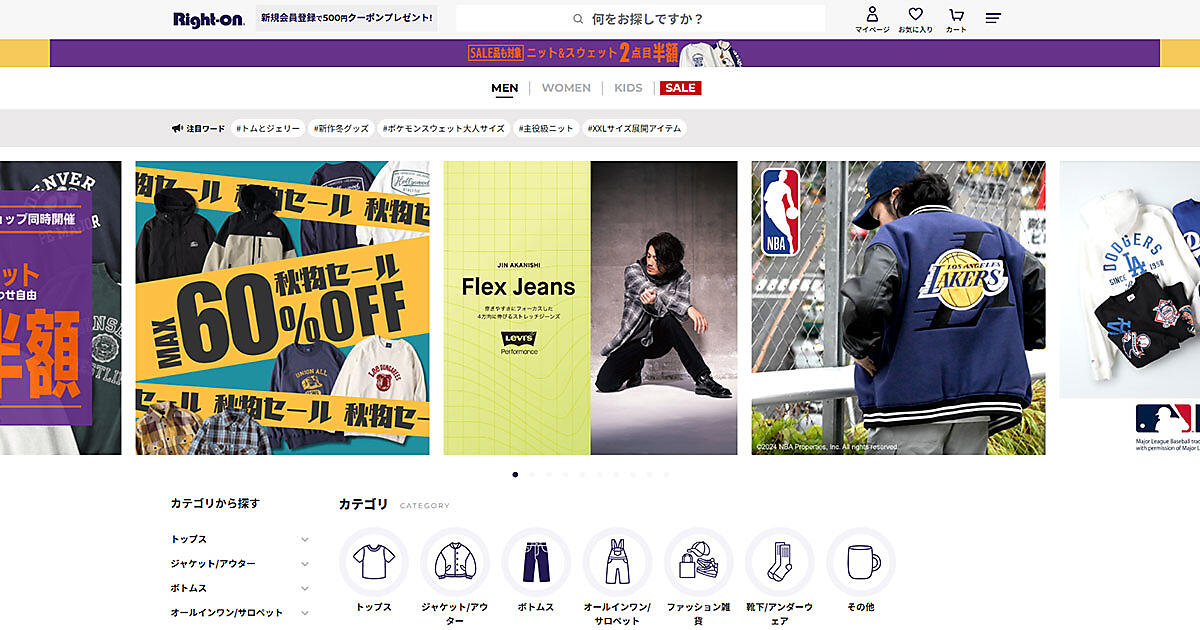Select the Tops t-shirt category icon
1200x630 pixels.
pyautogui.click(x=374, y=562)
